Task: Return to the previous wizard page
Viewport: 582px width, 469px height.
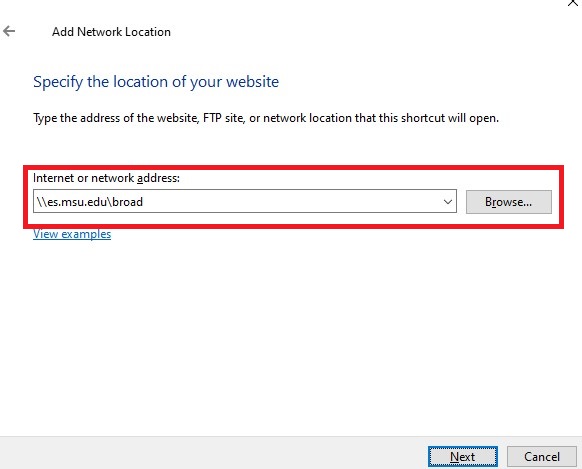Action: [9, 31]
